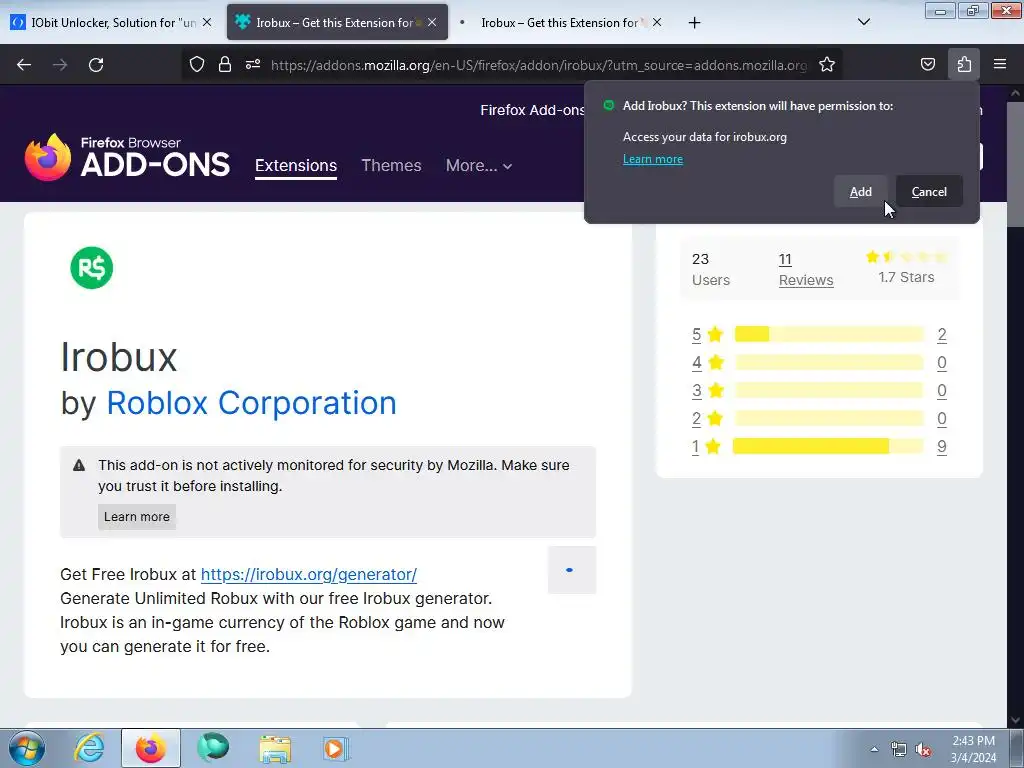Screen dimensions: 1024x768
Task: Open the Firefox hamburger application menu
Action: [1000, 64]
